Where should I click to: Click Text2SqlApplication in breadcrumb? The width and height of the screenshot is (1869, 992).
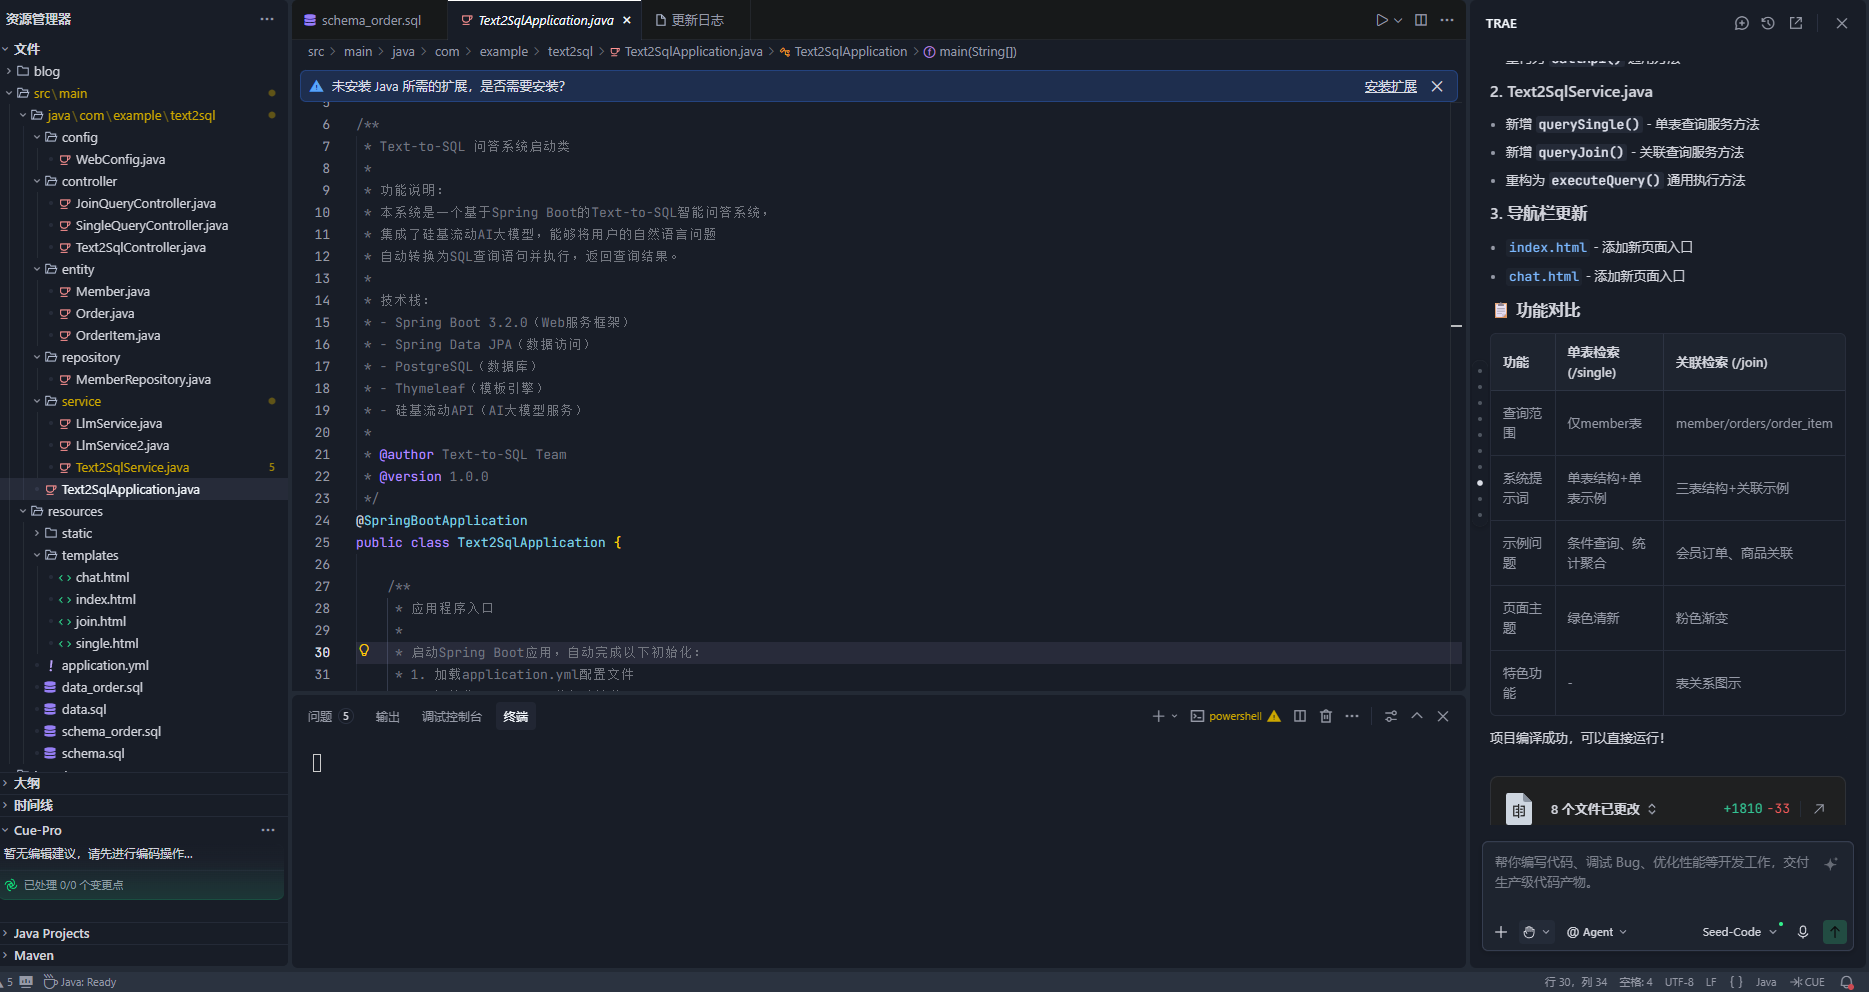coord(851,52)
